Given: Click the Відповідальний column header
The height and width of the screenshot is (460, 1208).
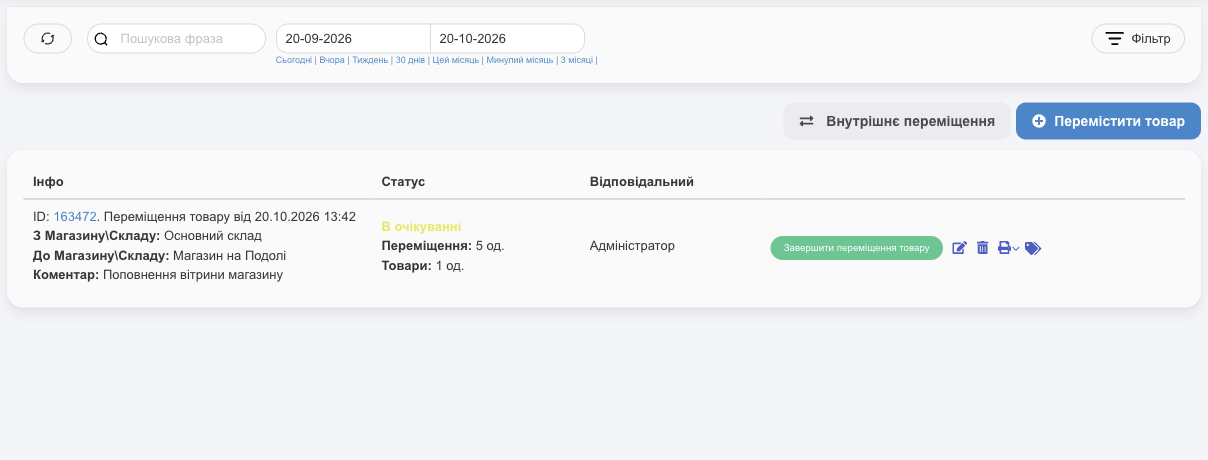Looking at the screenshot, I should coord(642,182).
